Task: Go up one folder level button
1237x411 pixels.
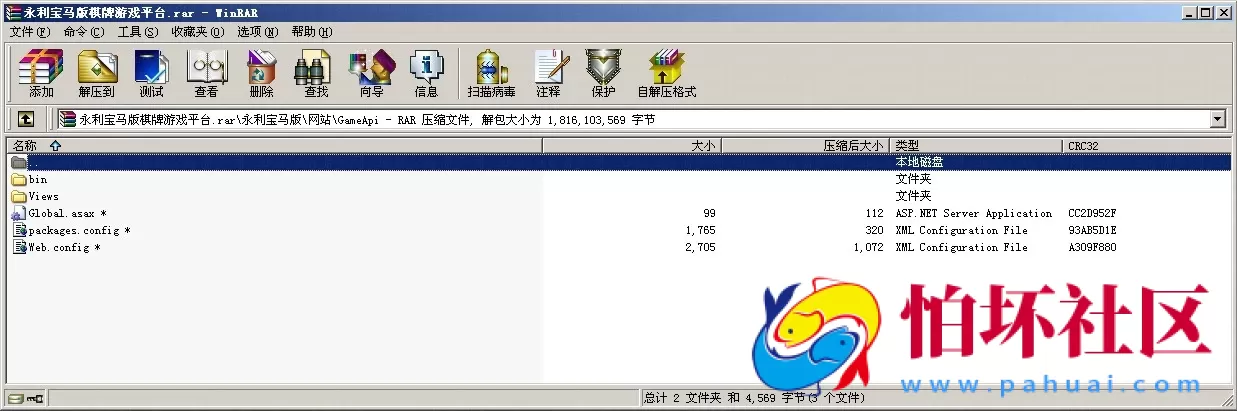Action: pos(26,119)
